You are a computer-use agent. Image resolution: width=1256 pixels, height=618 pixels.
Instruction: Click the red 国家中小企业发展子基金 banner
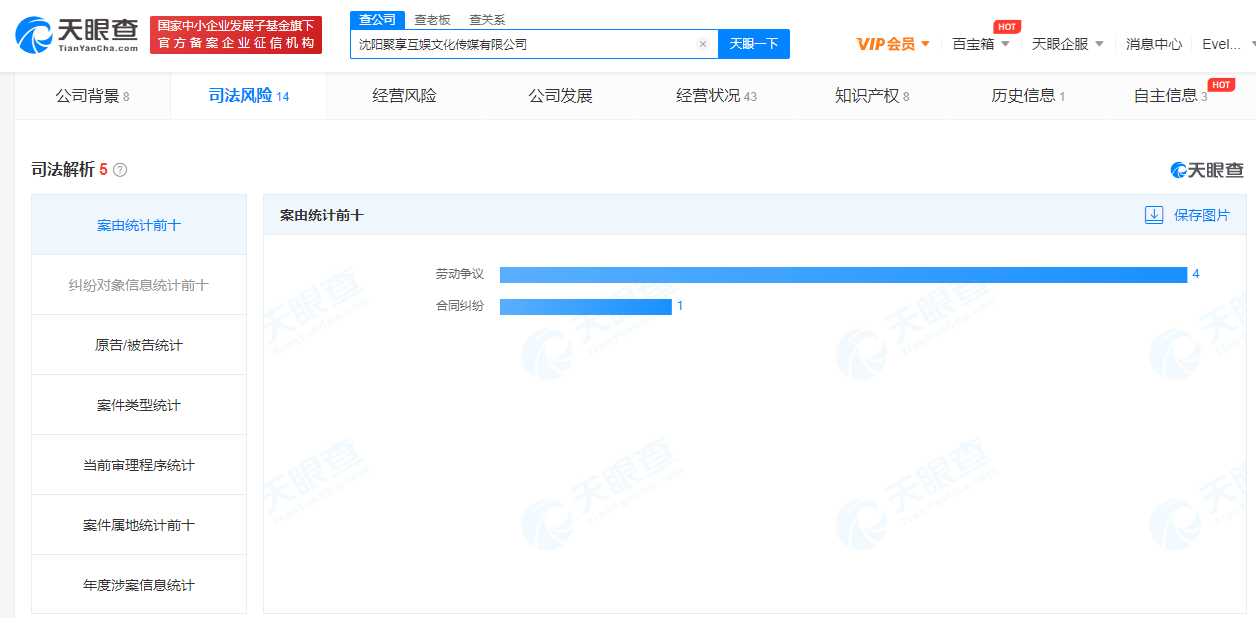pyautogui.click(x=236, y=35)
